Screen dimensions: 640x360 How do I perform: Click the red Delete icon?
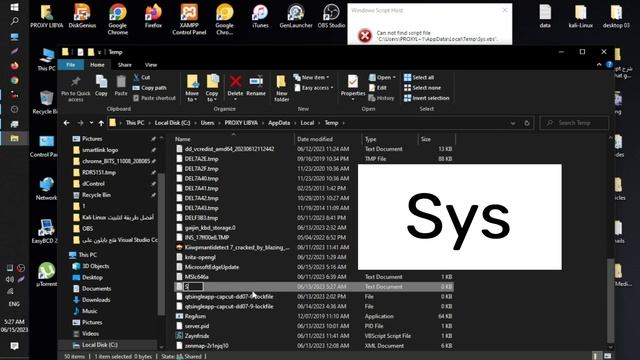(x=235, y=82)
